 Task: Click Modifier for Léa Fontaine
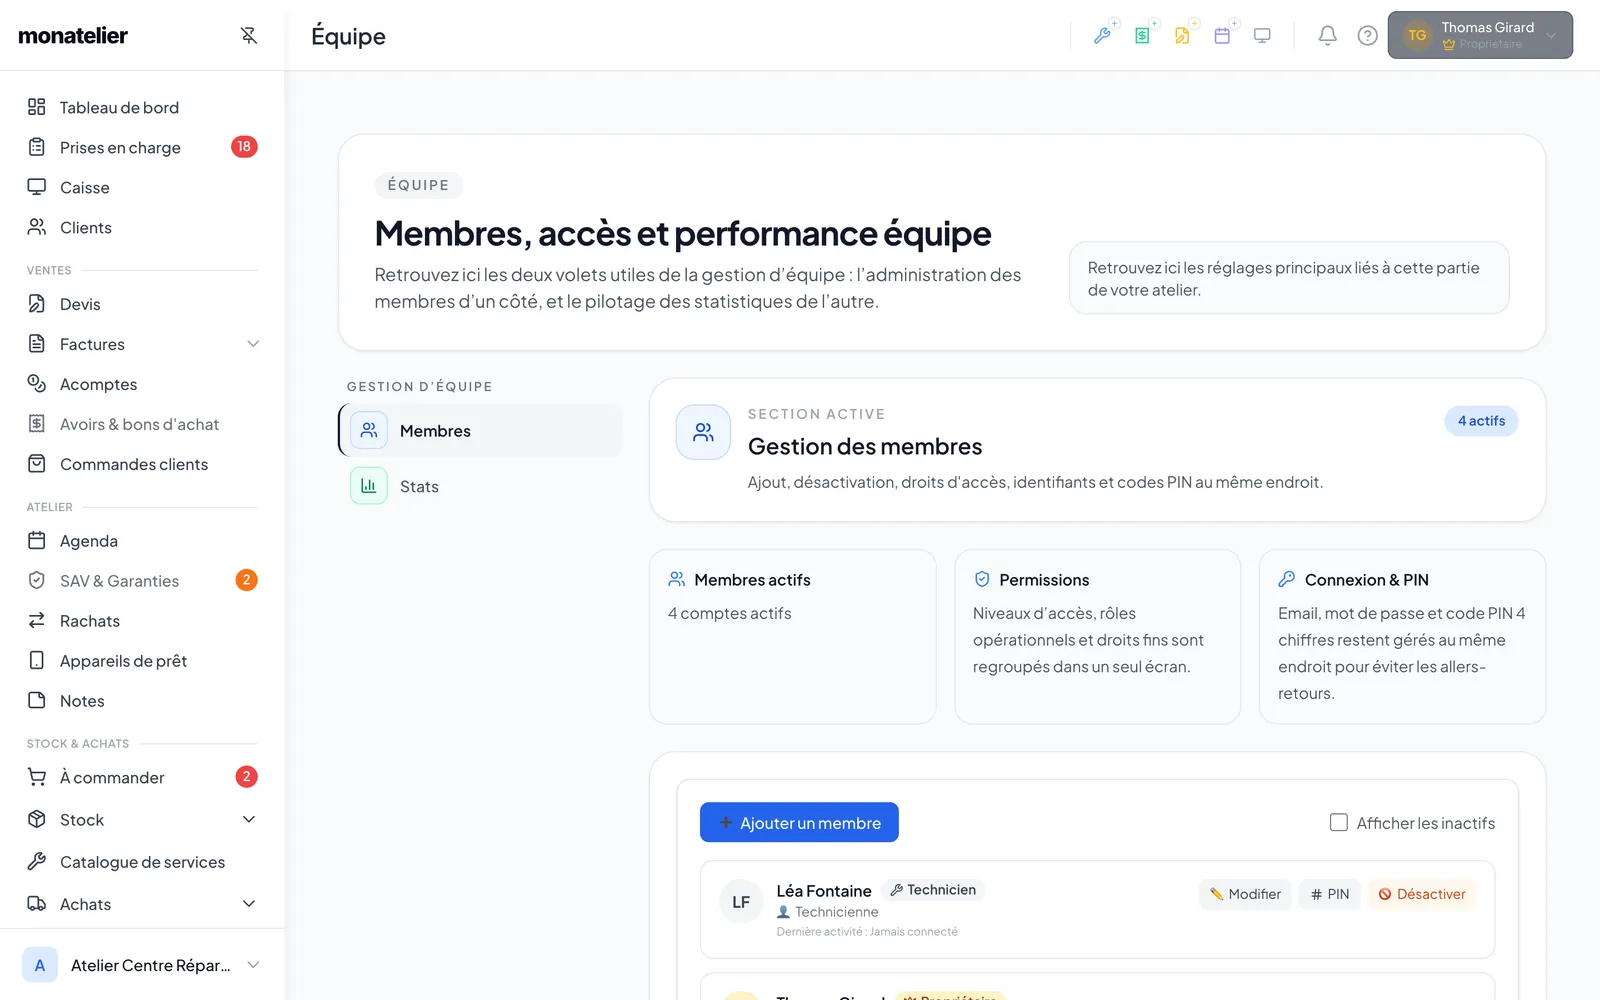[x=1246, y=894]
